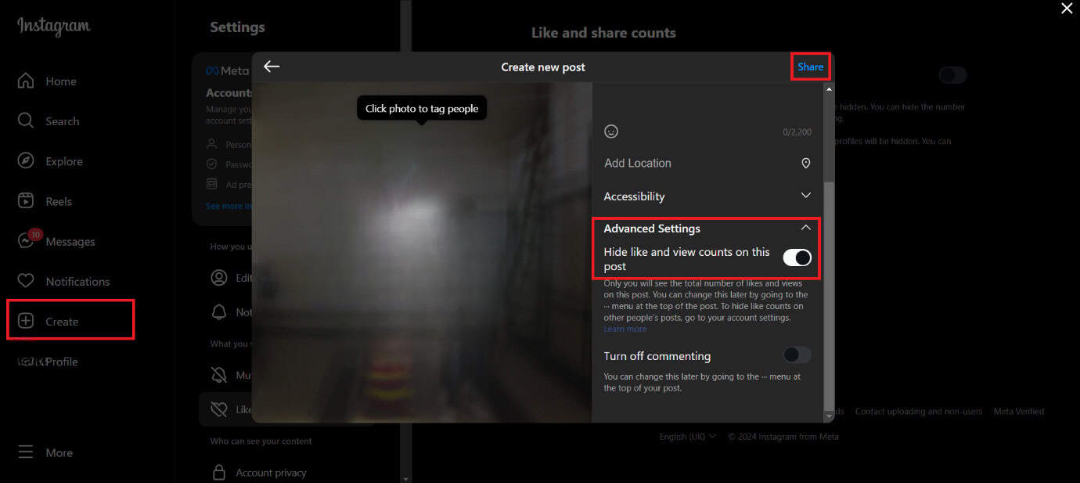Viewport: 1080px width, 483px height.
Task: Click the Instagram logo
Action: (54, 26)
